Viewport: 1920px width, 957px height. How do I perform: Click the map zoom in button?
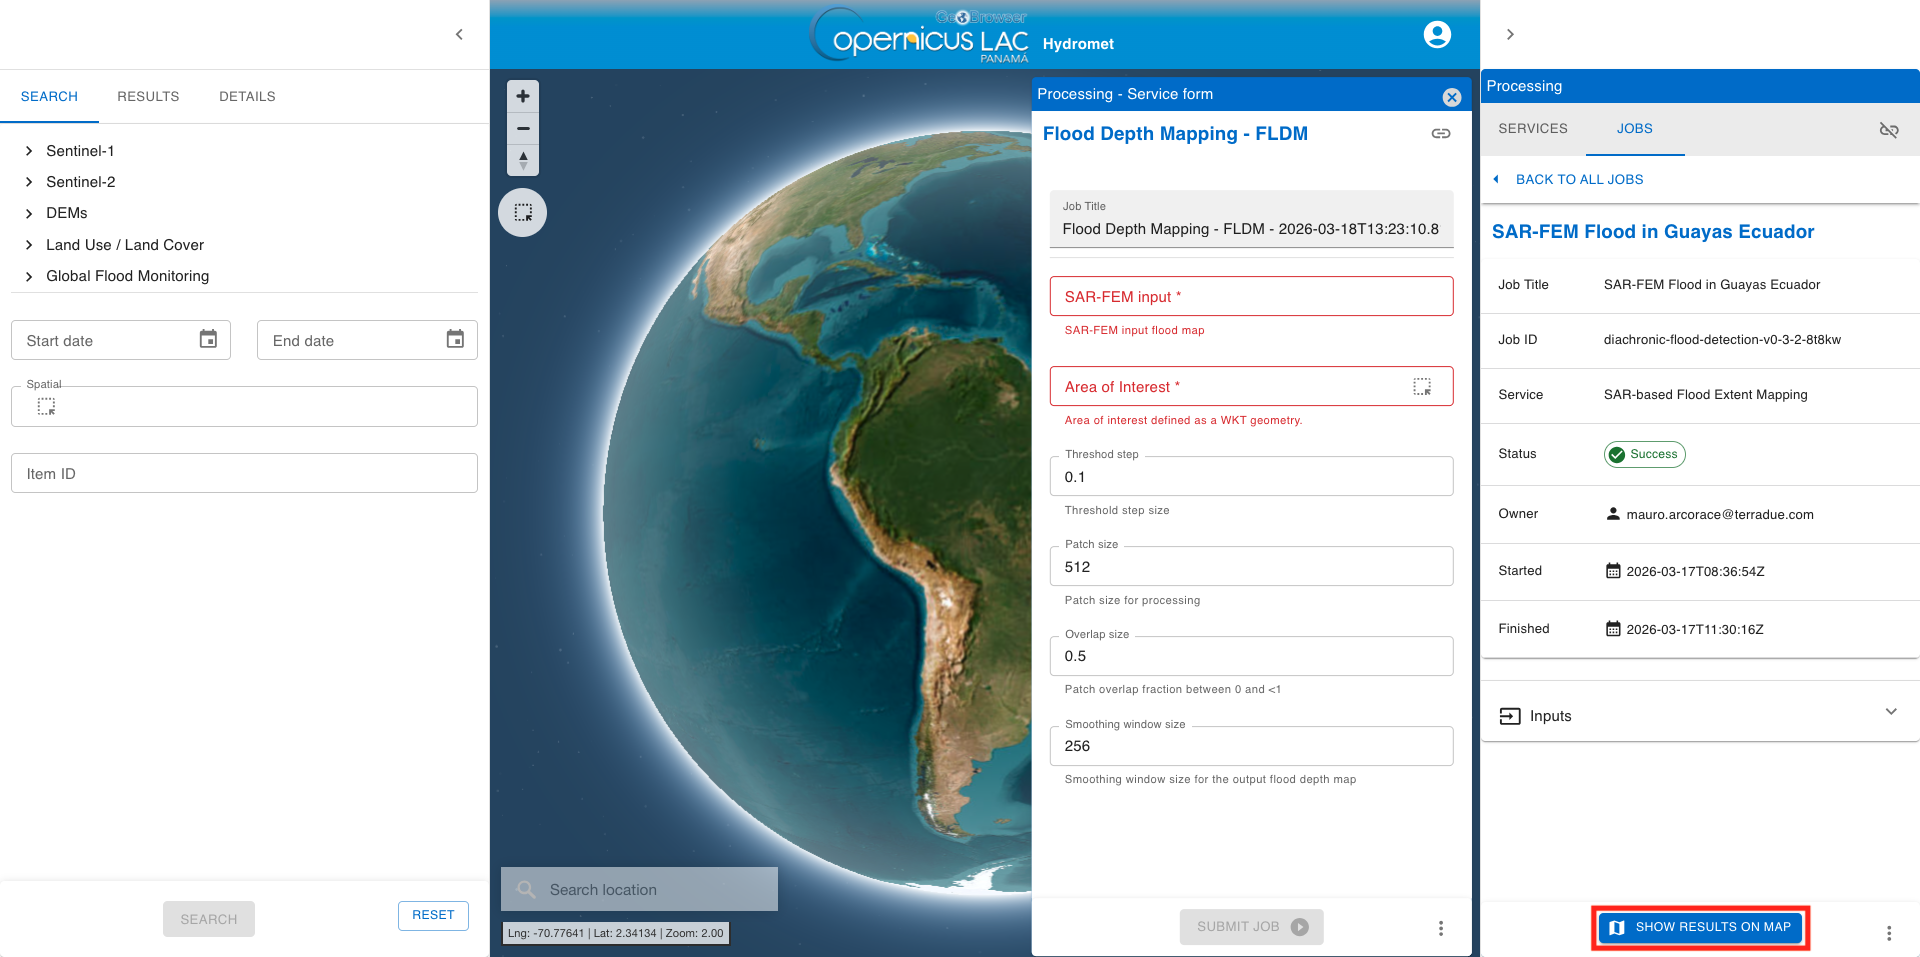click(x=523, y=97)
